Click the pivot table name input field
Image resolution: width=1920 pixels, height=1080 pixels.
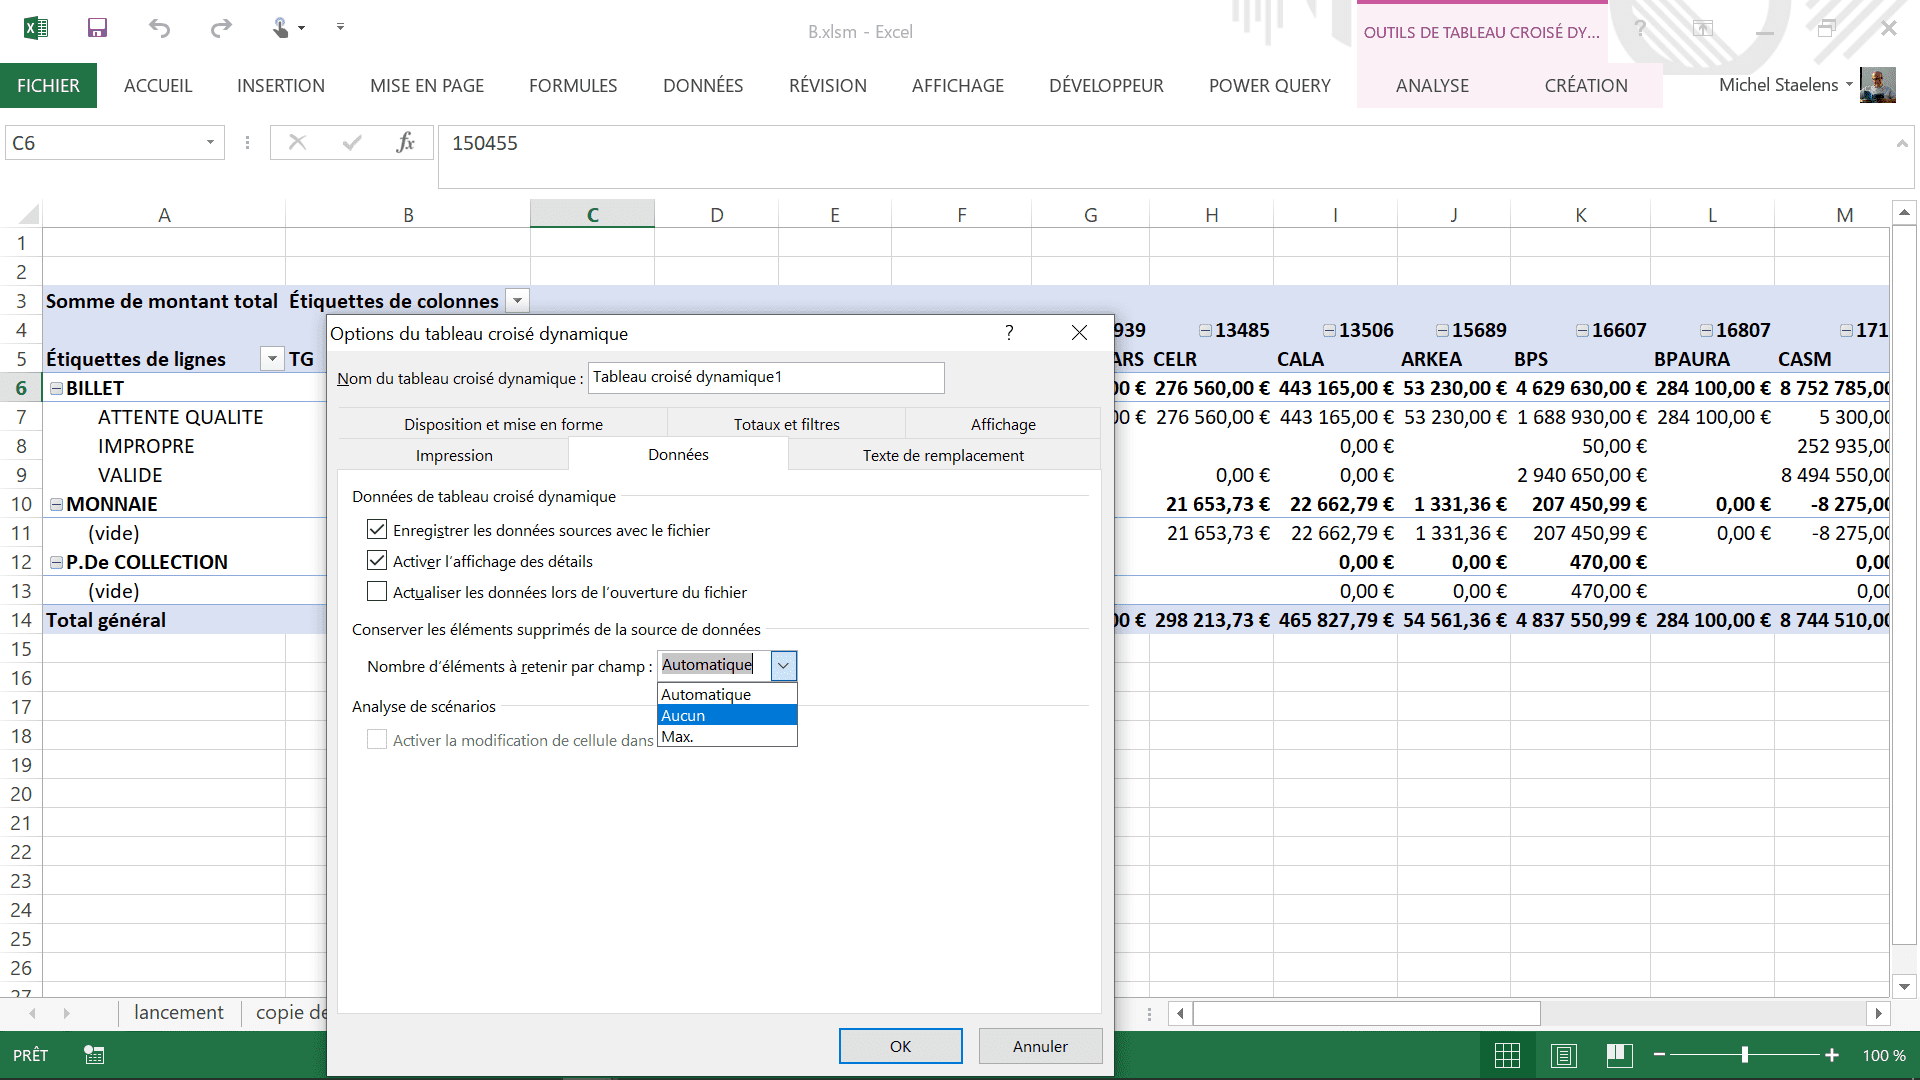pos(765,377)
